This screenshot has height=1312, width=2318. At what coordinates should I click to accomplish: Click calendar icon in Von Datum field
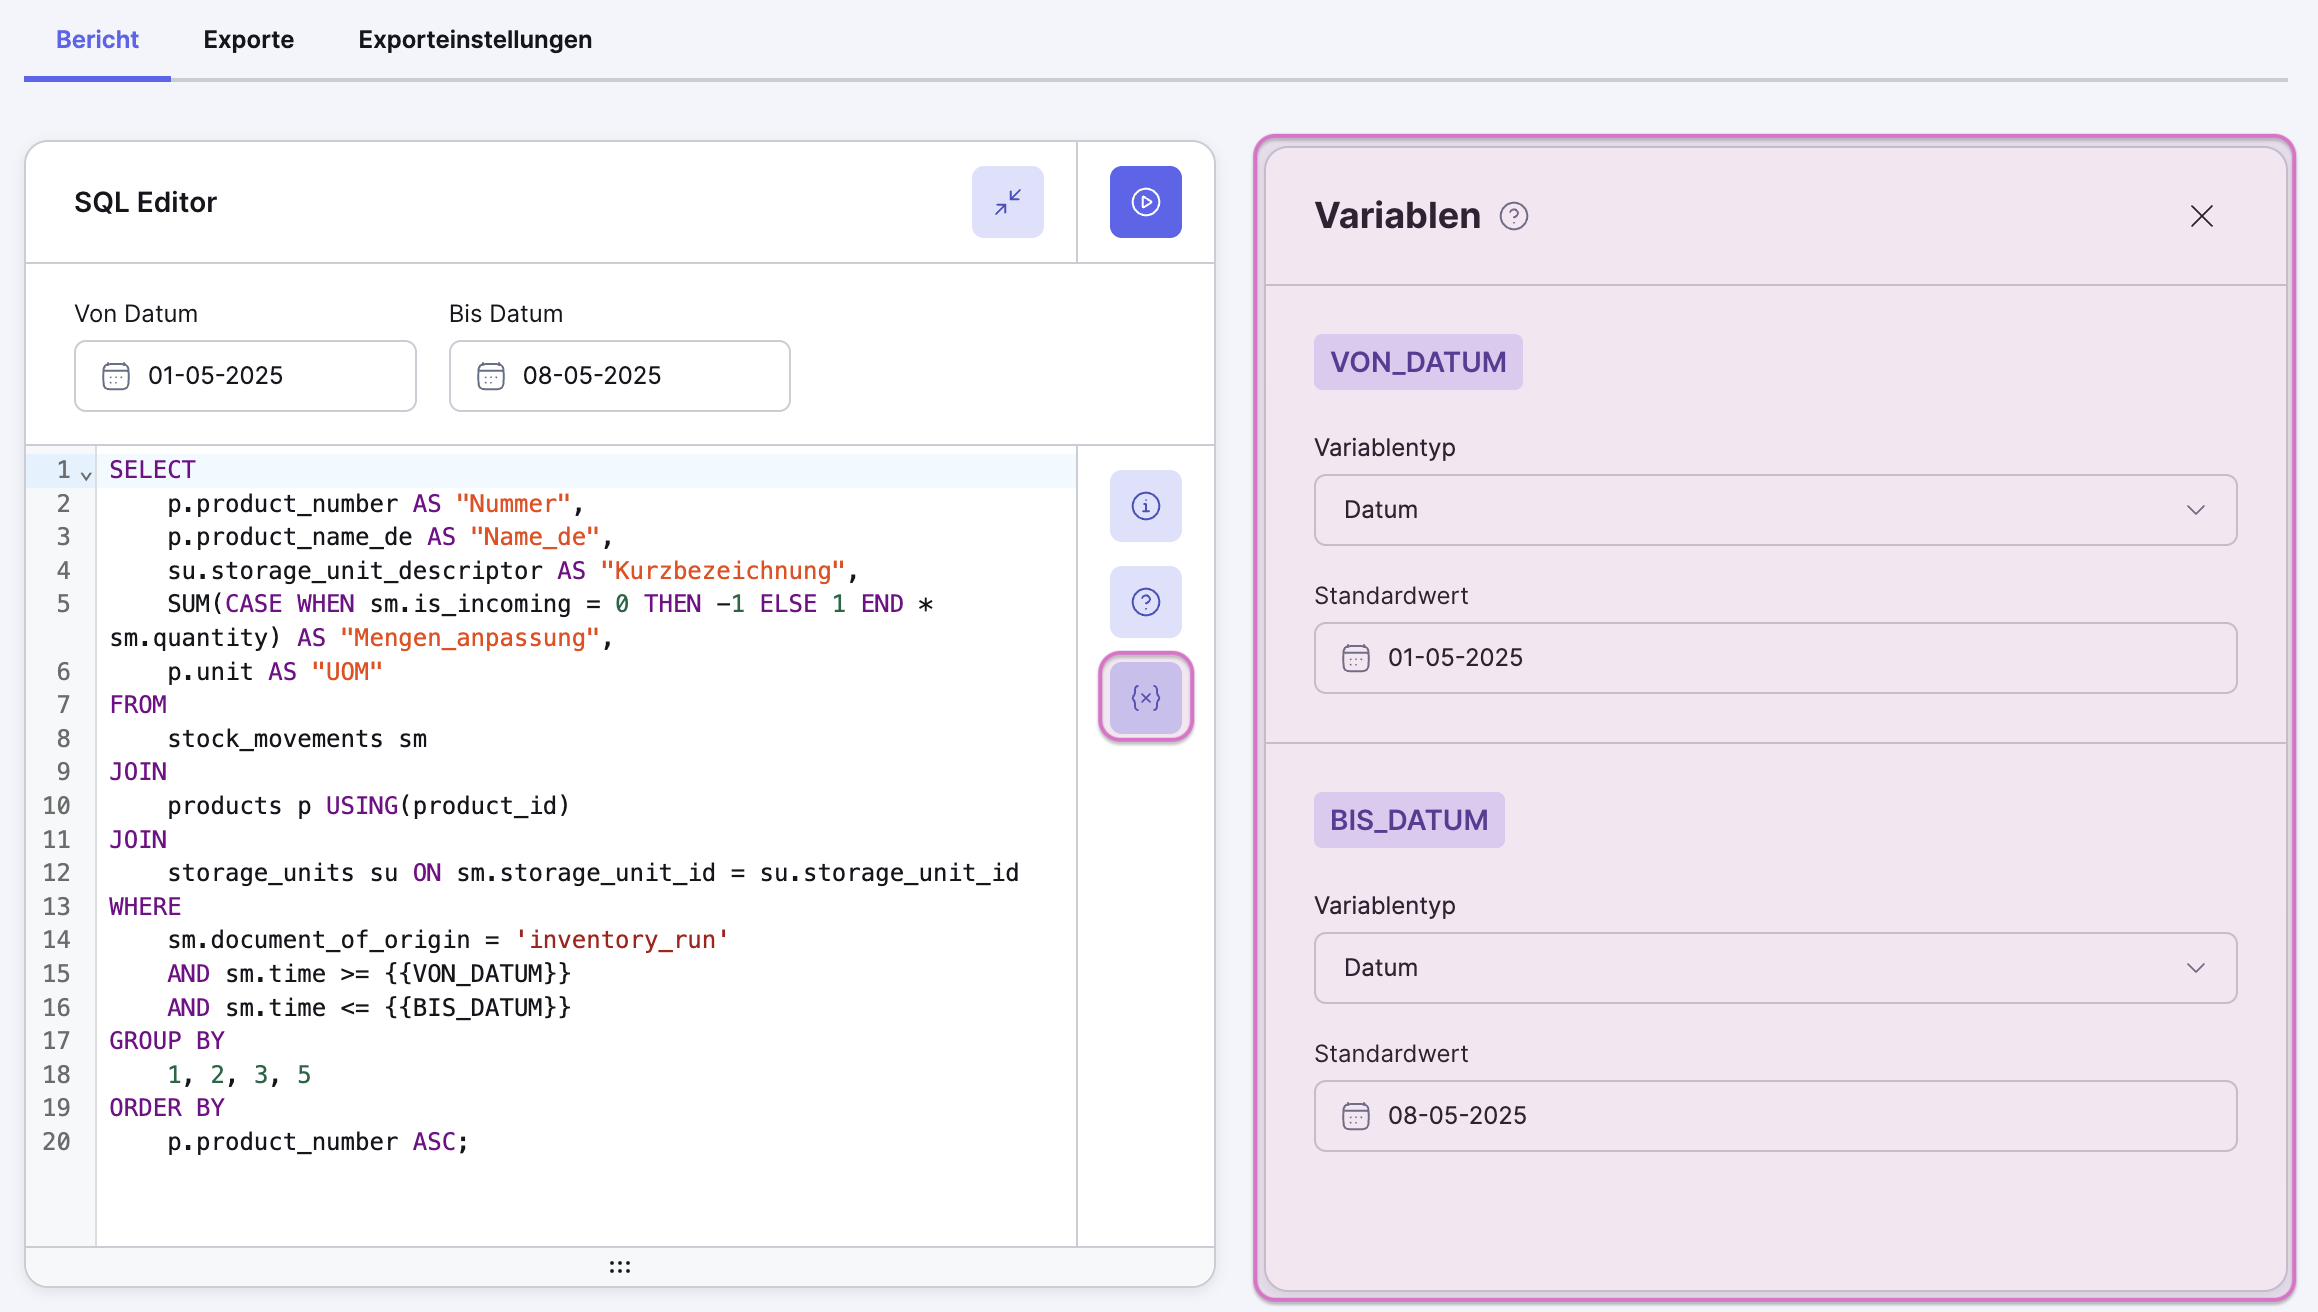[x=116, y=376]
